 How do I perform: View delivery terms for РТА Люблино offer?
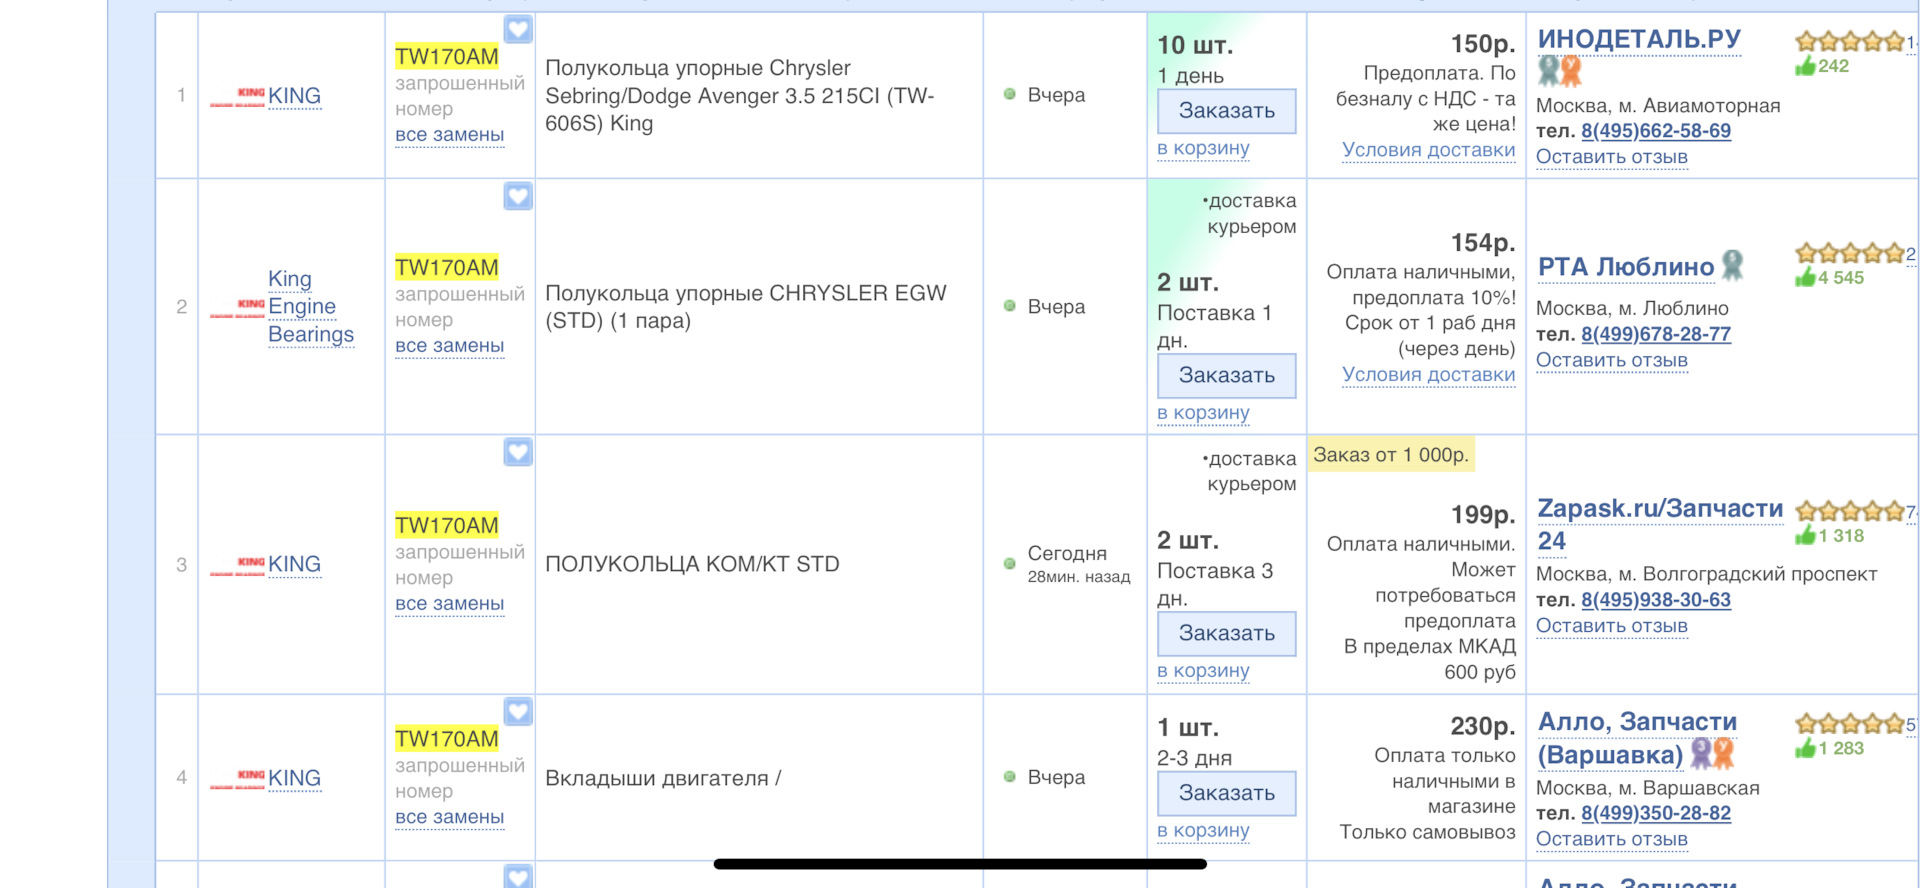pos(1428,375)
